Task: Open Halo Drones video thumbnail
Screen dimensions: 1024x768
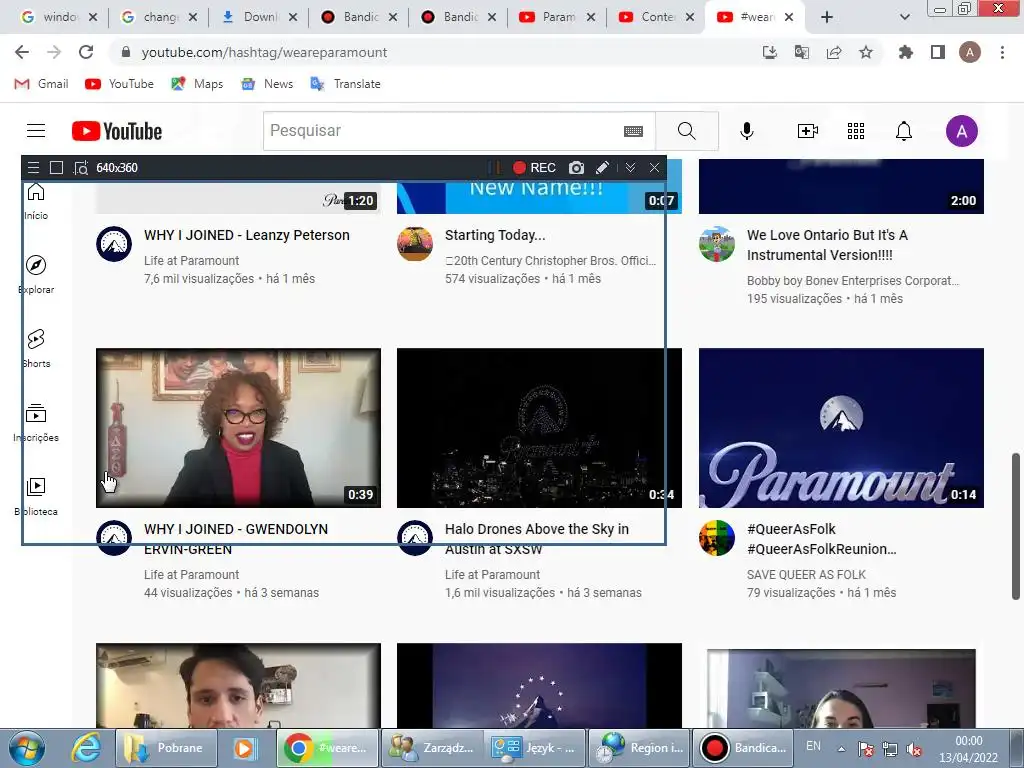Action: pyautogui.click(x=539, y=428)
